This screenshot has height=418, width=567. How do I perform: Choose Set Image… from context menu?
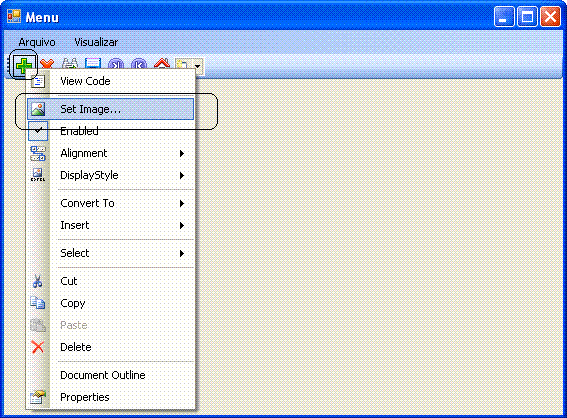(110, 109)
